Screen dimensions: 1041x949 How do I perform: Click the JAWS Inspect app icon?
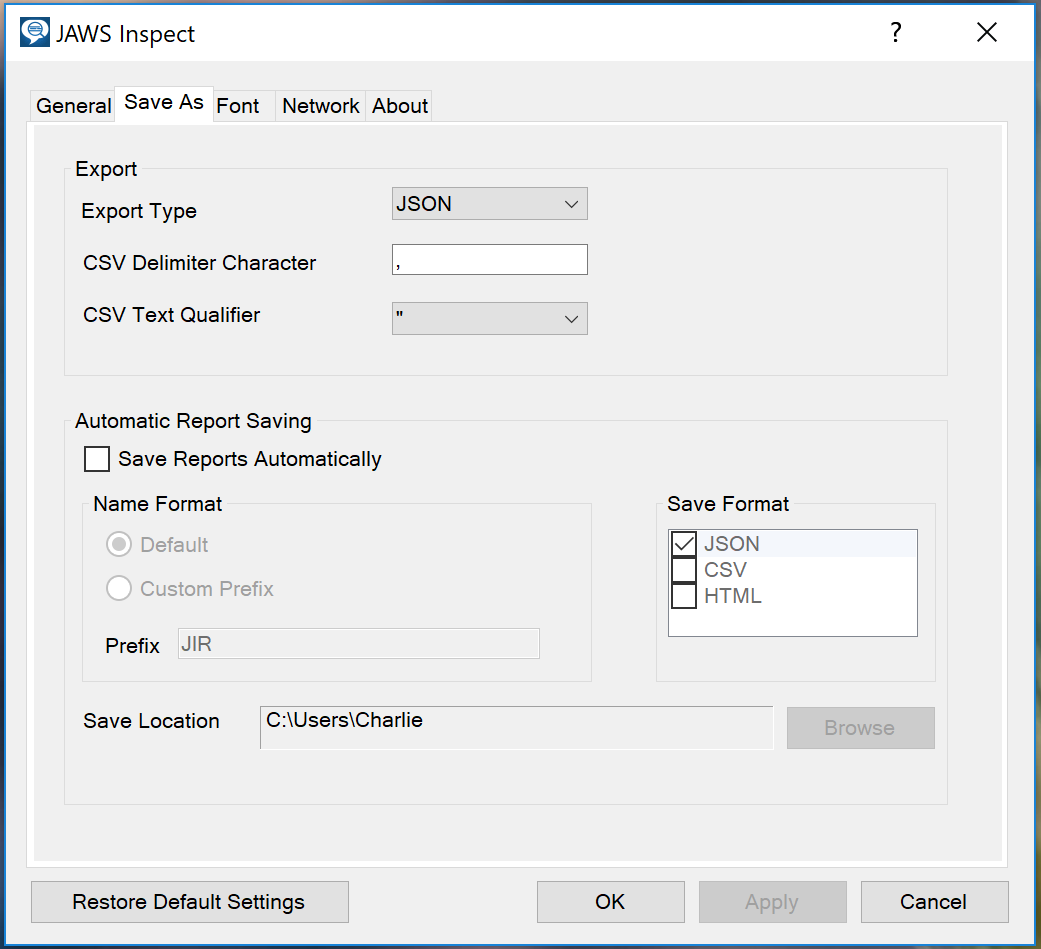pyautogui.click(x=35, y=33)
